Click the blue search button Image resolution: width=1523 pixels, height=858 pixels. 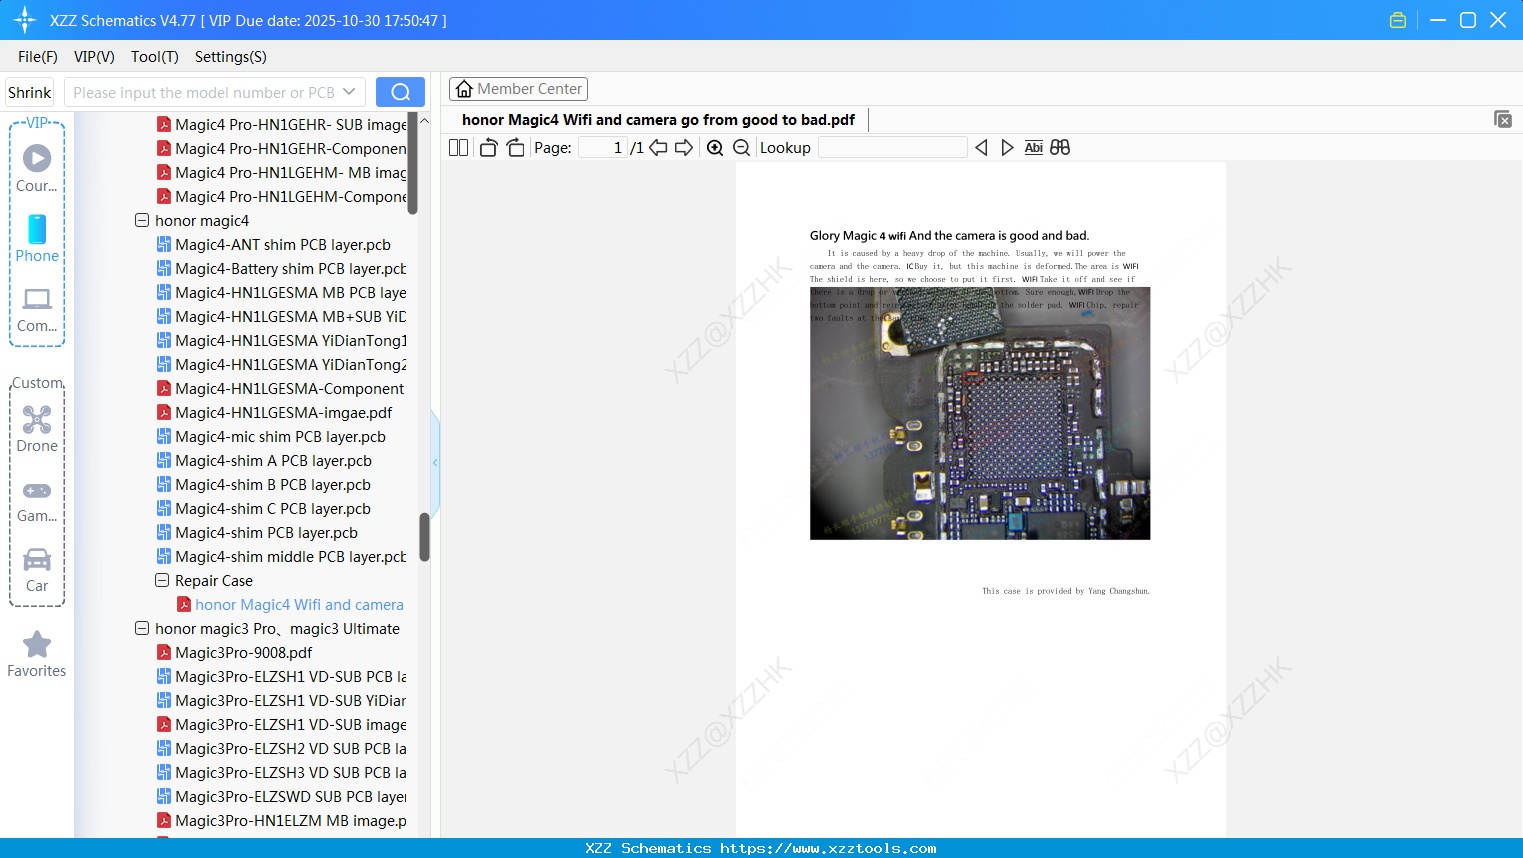400,92
